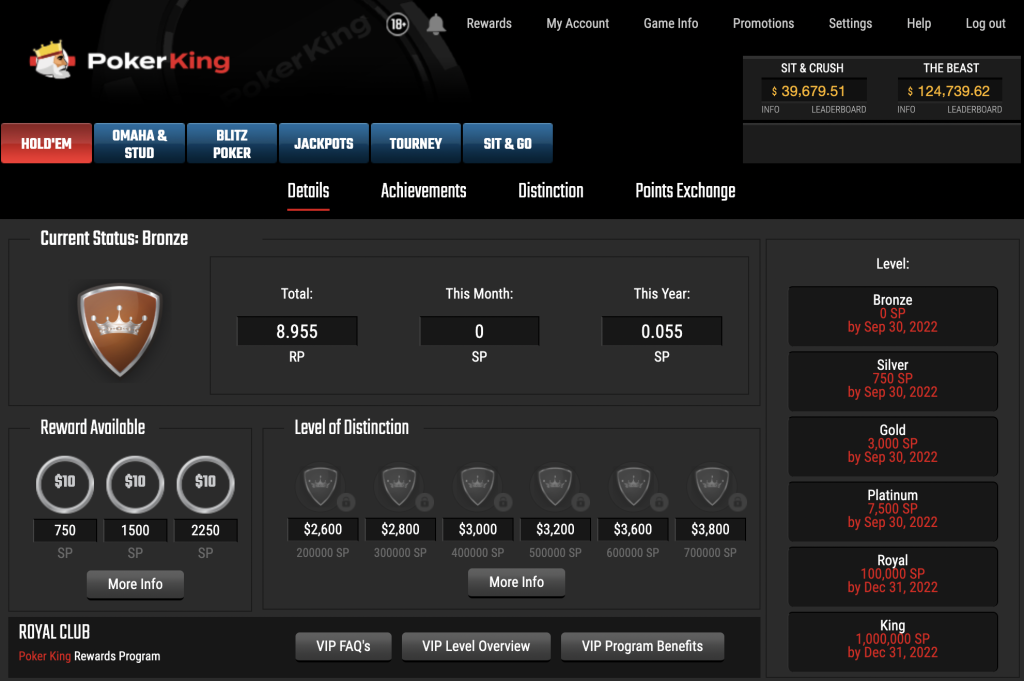Select the $10 reward chip for 1500 SP
The width and height of the screenshot is (1024, 681).
tap(135, 484)
